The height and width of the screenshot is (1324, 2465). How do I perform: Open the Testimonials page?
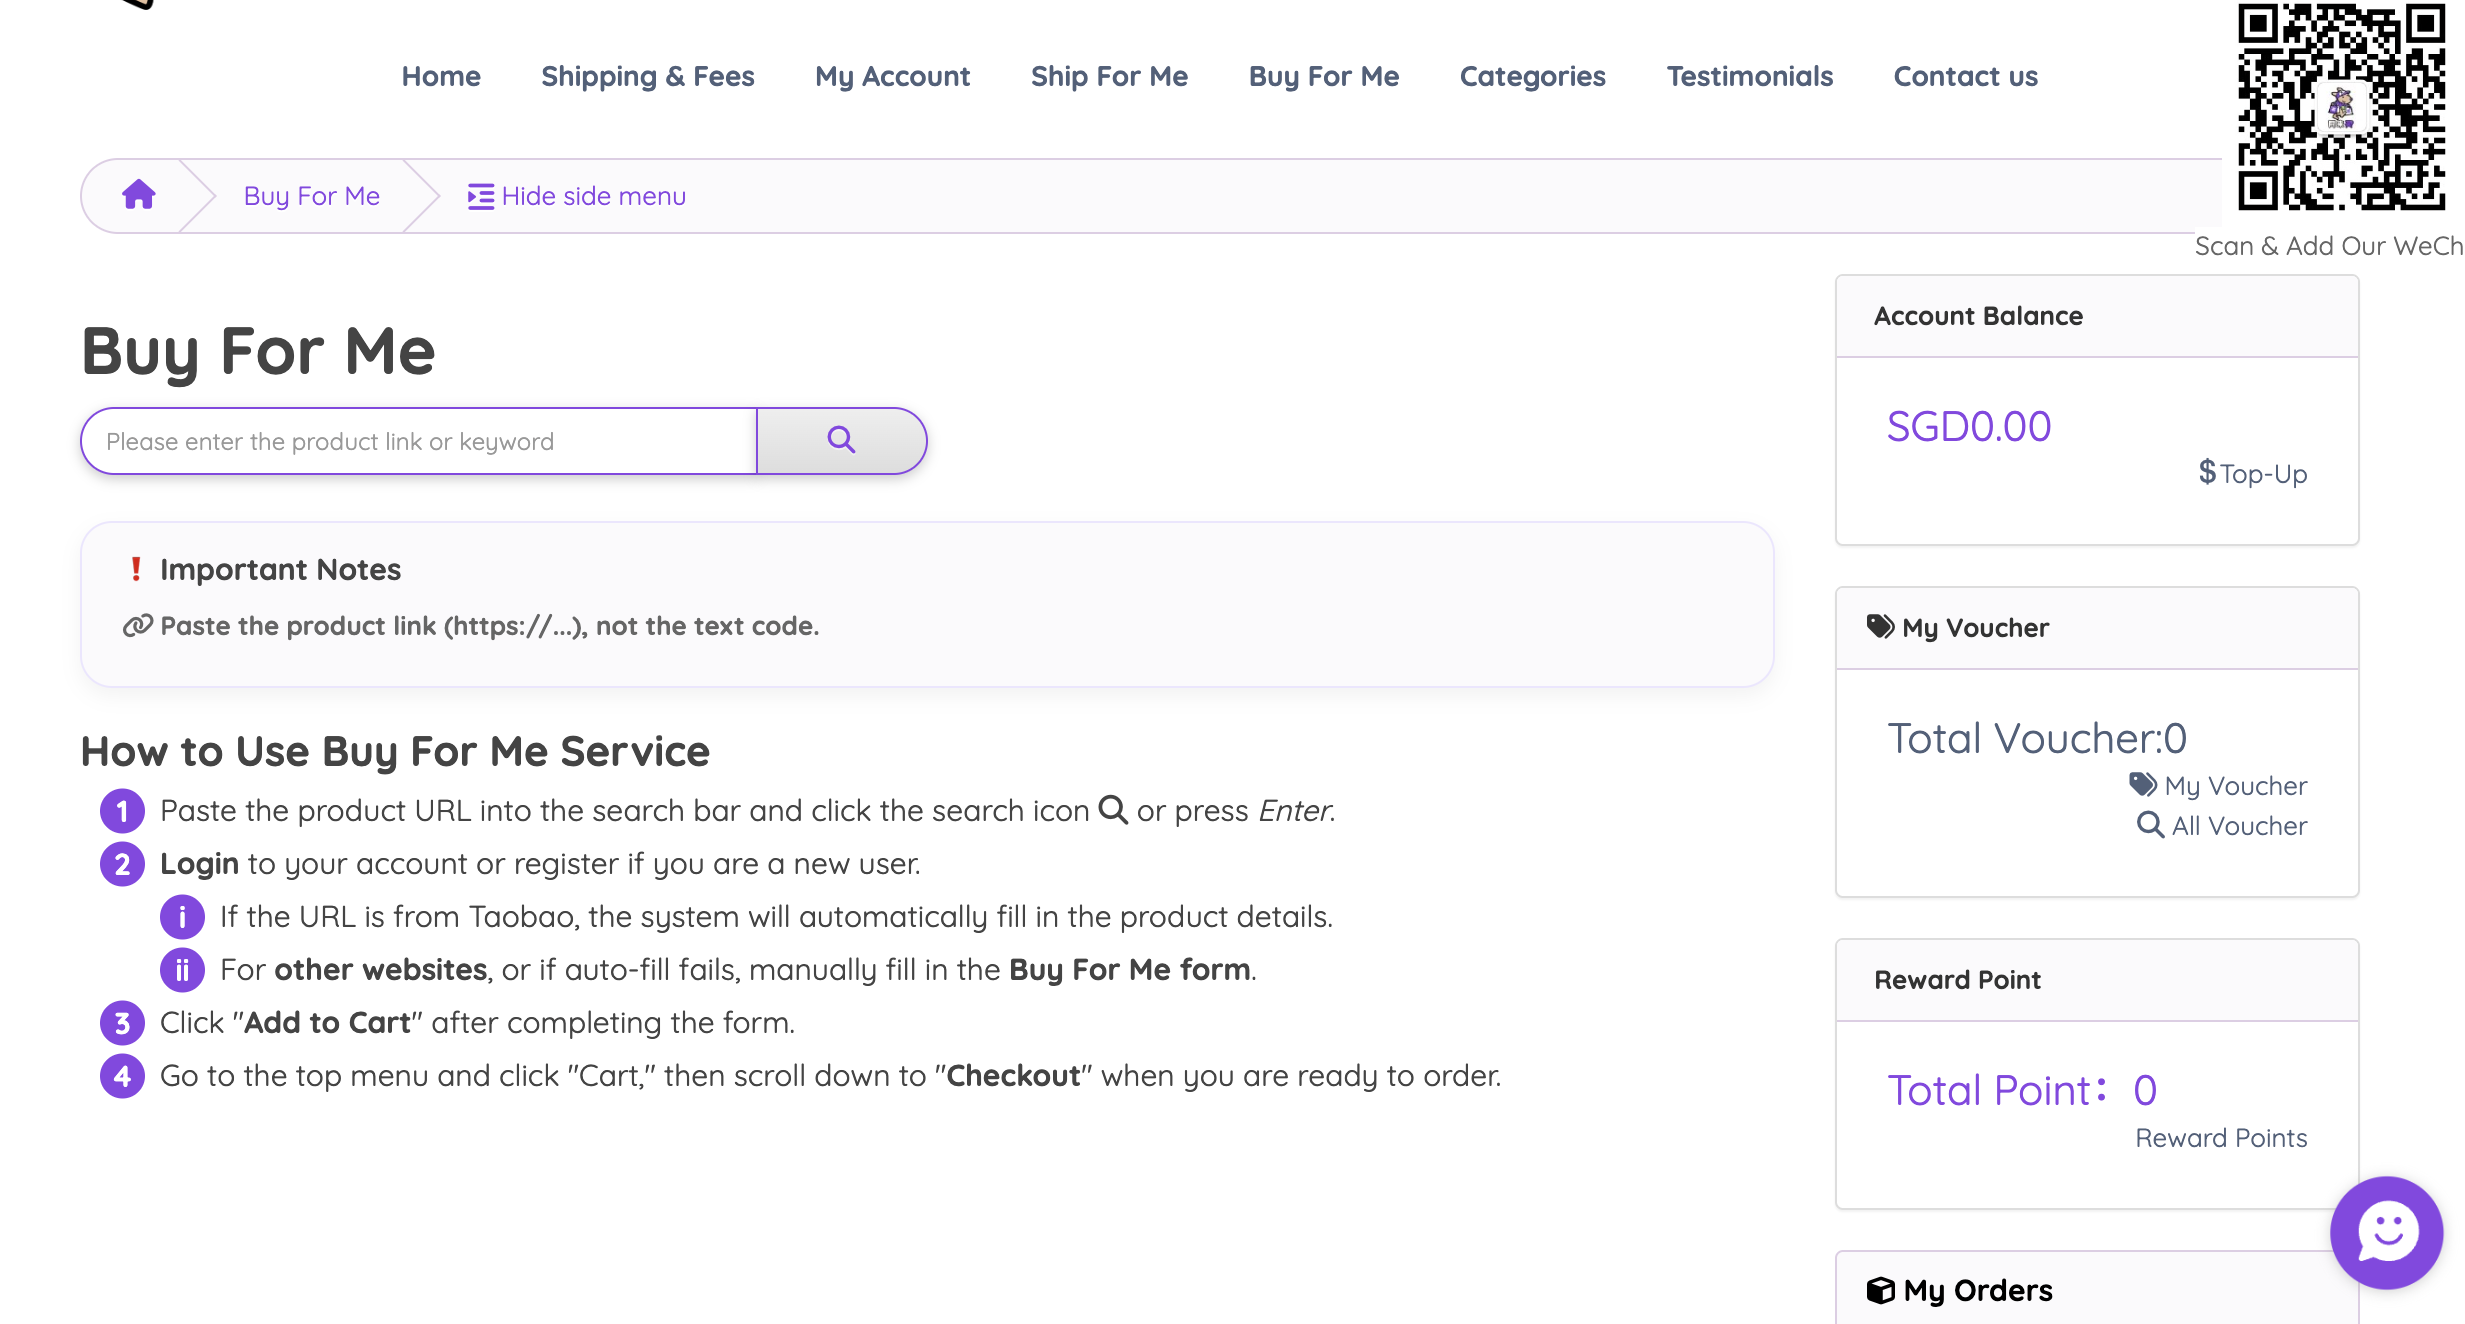click(x=1749, y=76)
